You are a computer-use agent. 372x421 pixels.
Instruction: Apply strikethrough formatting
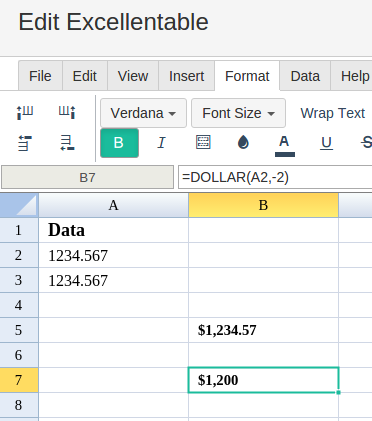pos(367,143)
